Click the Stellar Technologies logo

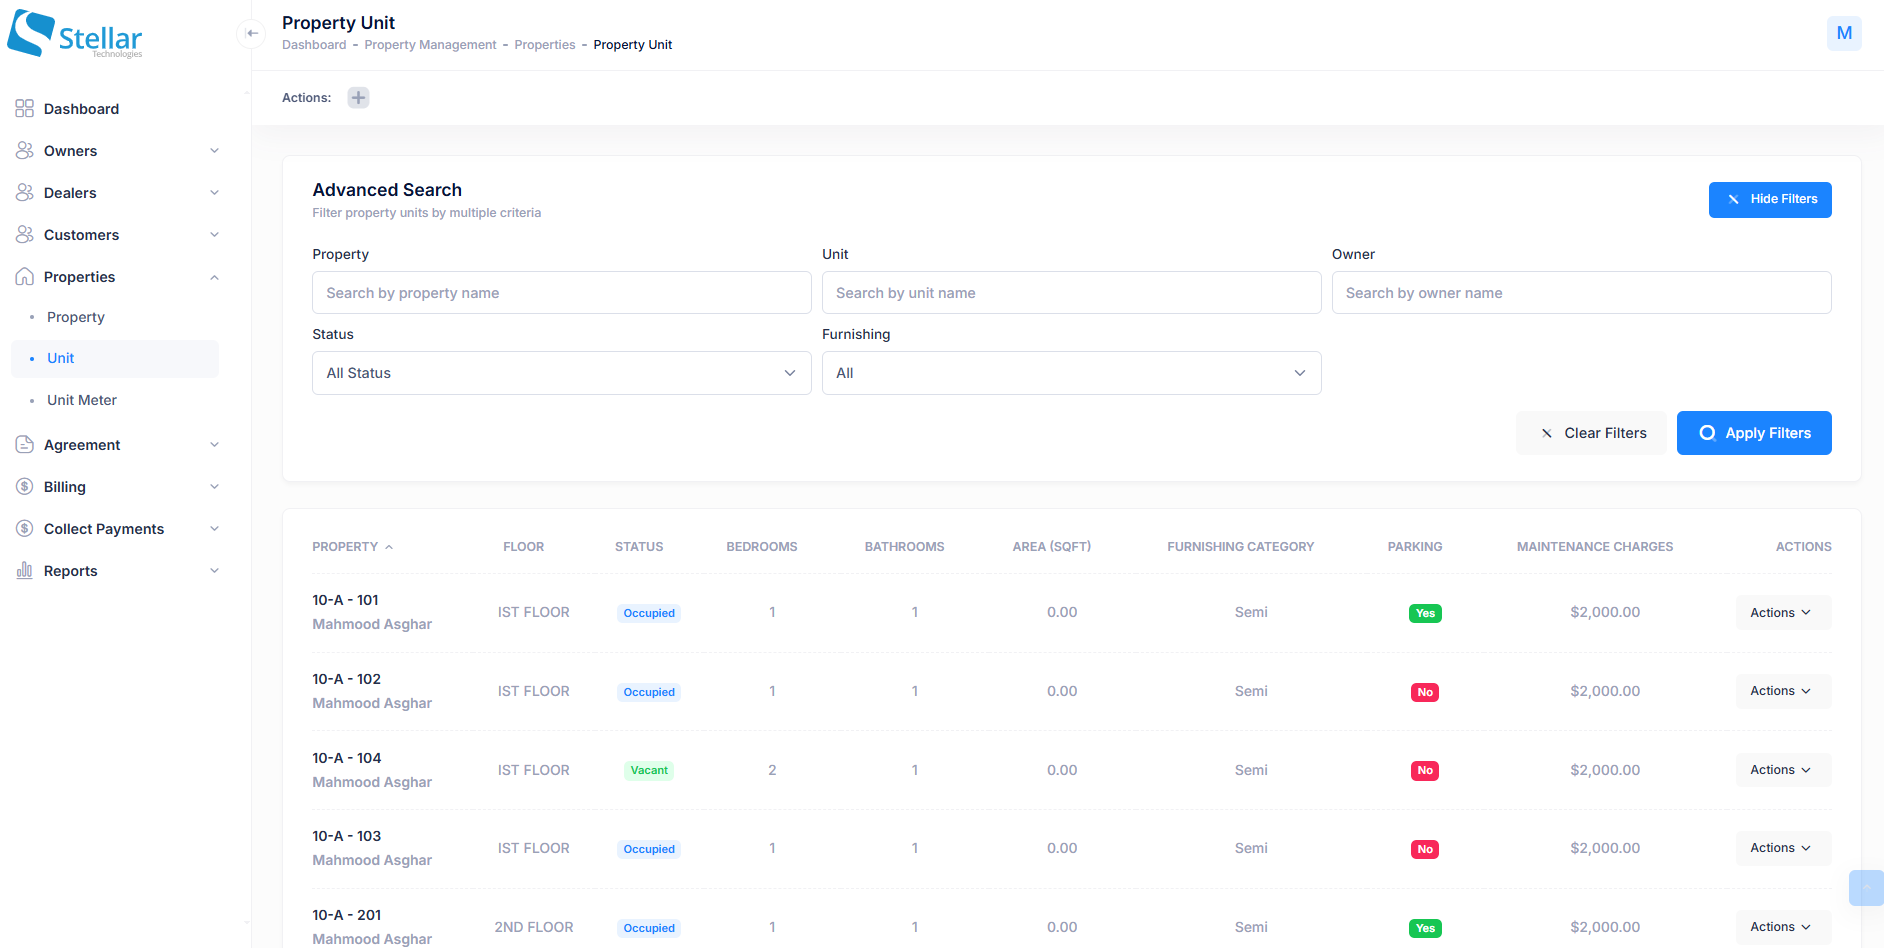pos(76,35)
